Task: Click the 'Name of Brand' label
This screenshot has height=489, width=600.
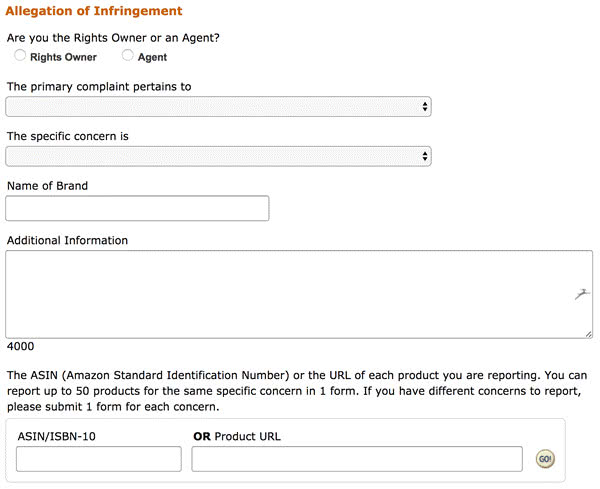Action: click(x=47, y=185)
